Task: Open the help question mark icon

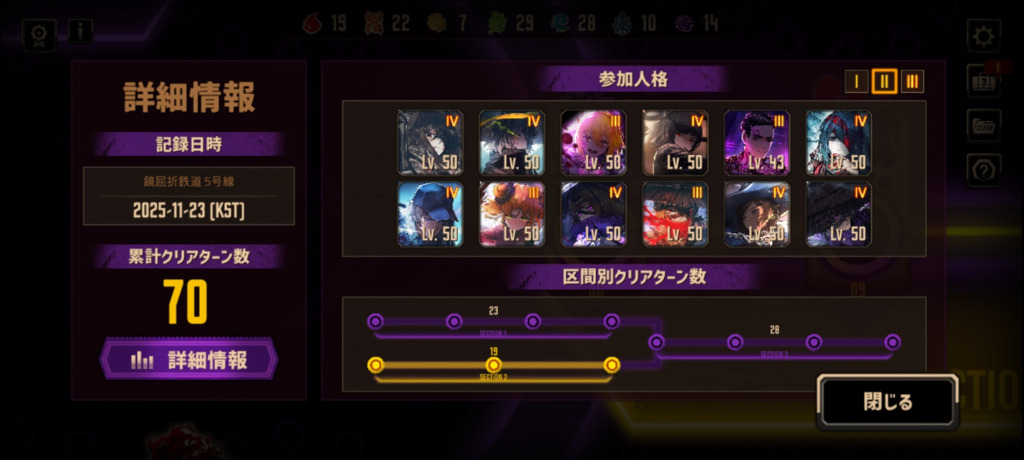Action: [x=984, y=171]
